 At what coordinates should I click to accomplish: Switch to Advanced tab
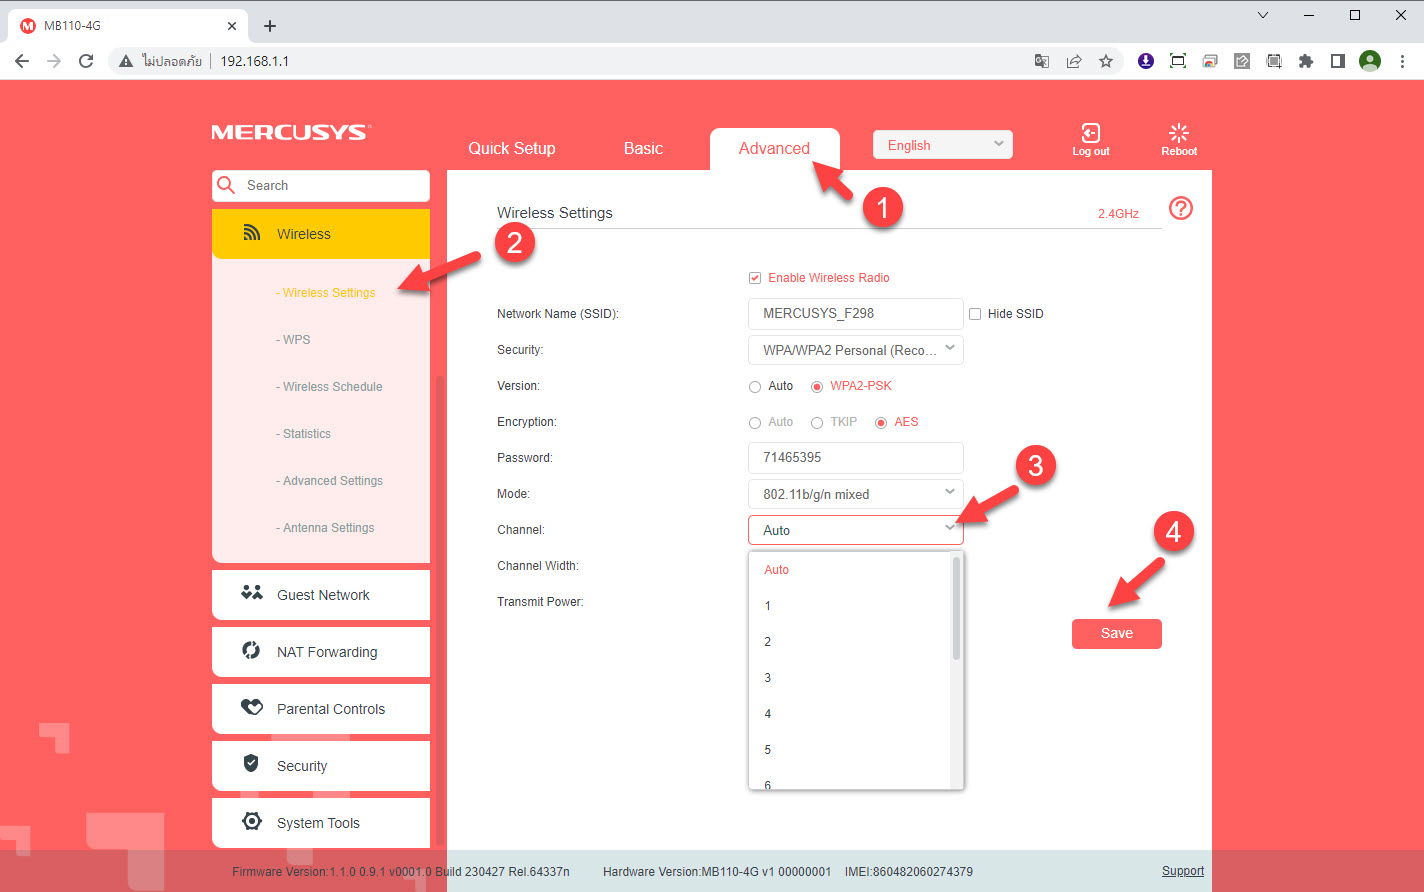(x=774, y=148)
